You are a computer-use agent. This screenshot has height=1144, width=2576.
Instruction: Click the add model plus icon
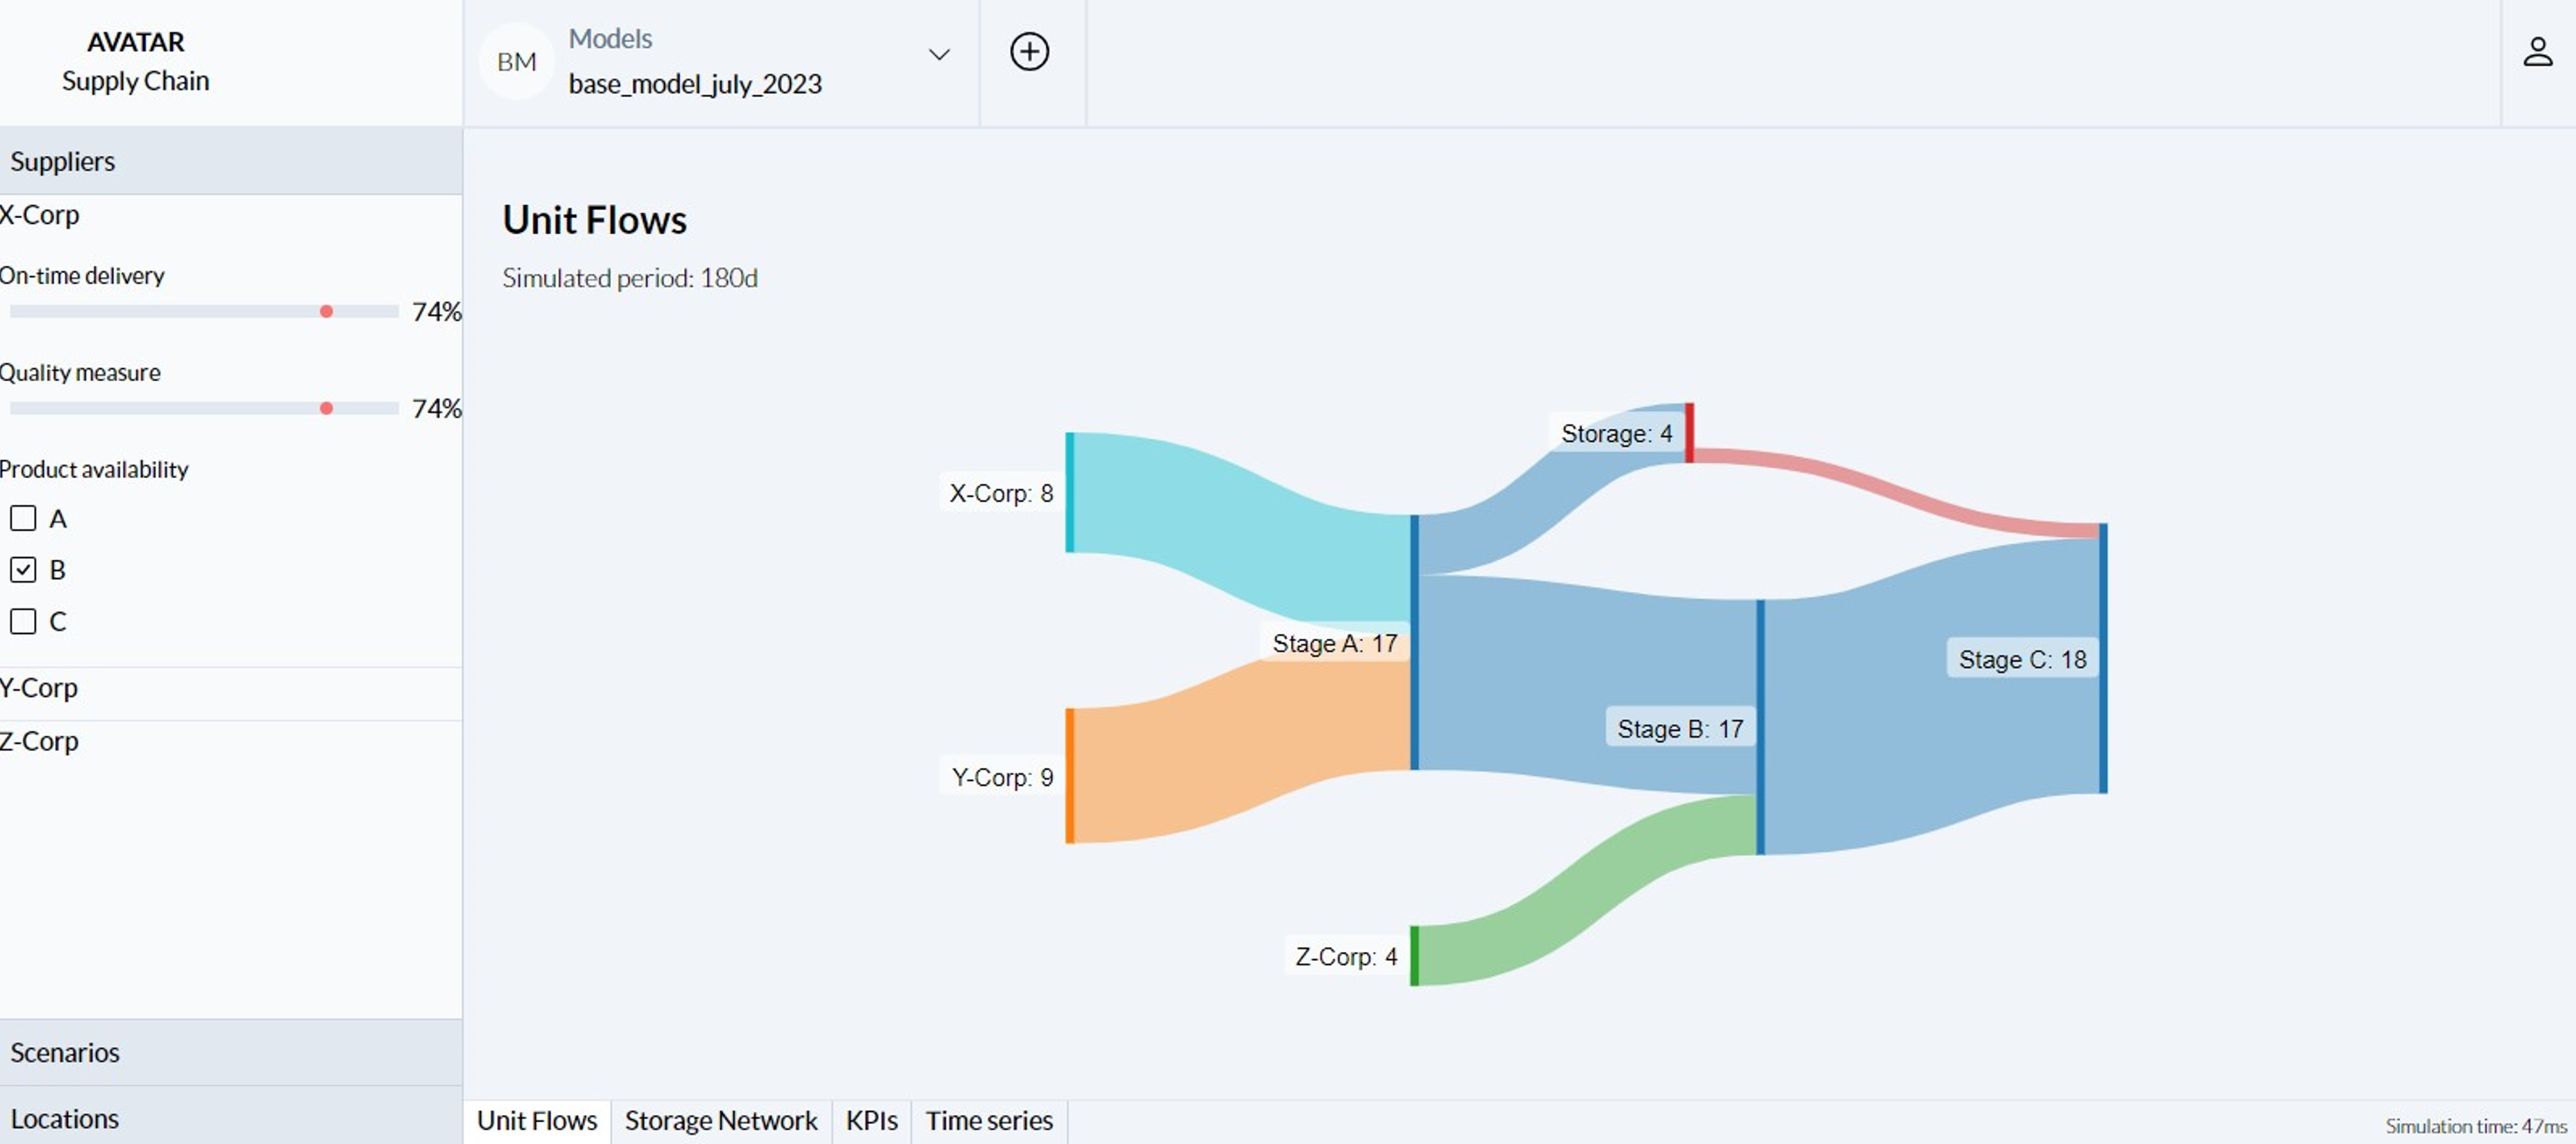[x=1029, y=52]
